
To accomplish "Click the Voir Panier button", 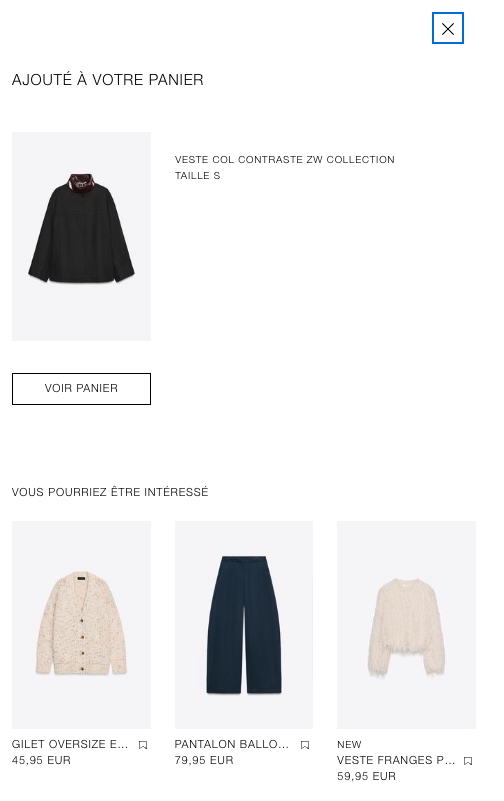I will pos(81,388).
